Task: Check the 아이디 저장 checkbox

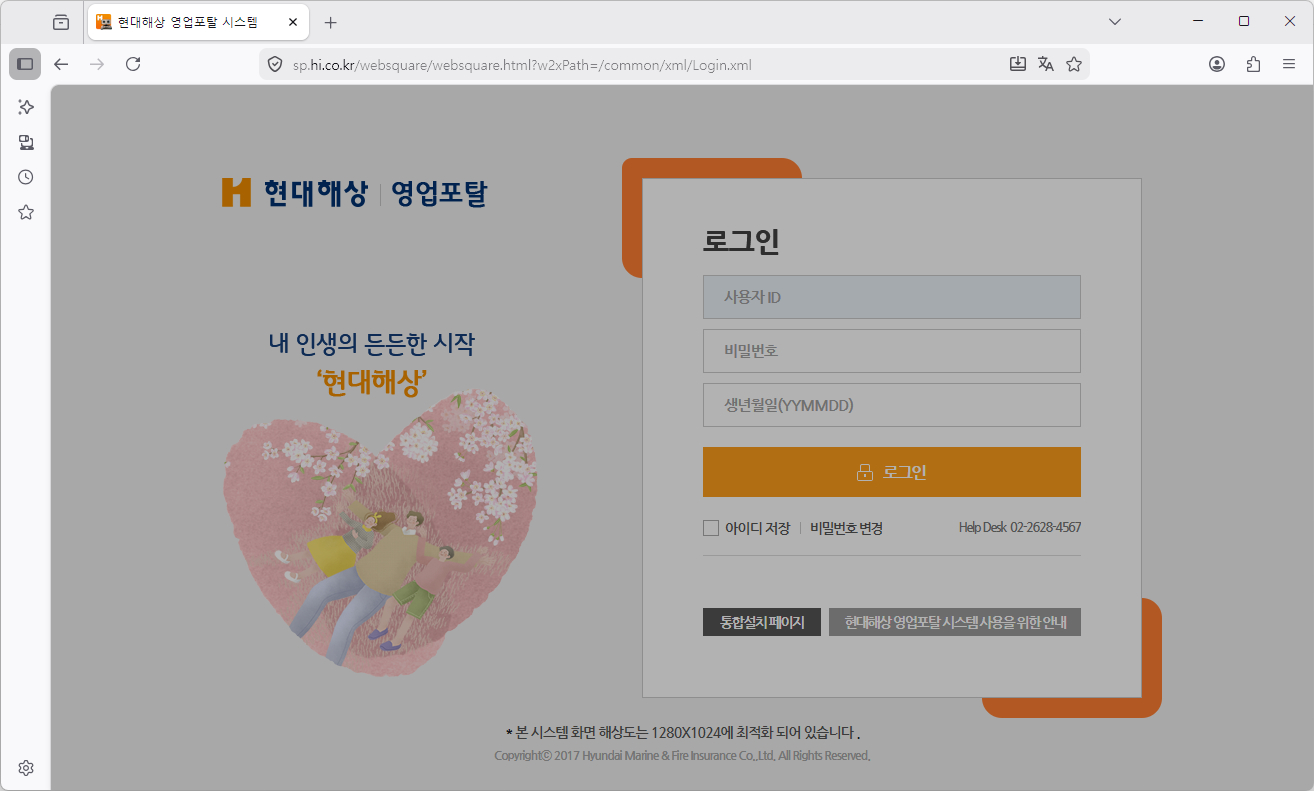Action: pyautogui.click(x=711, y=528)
